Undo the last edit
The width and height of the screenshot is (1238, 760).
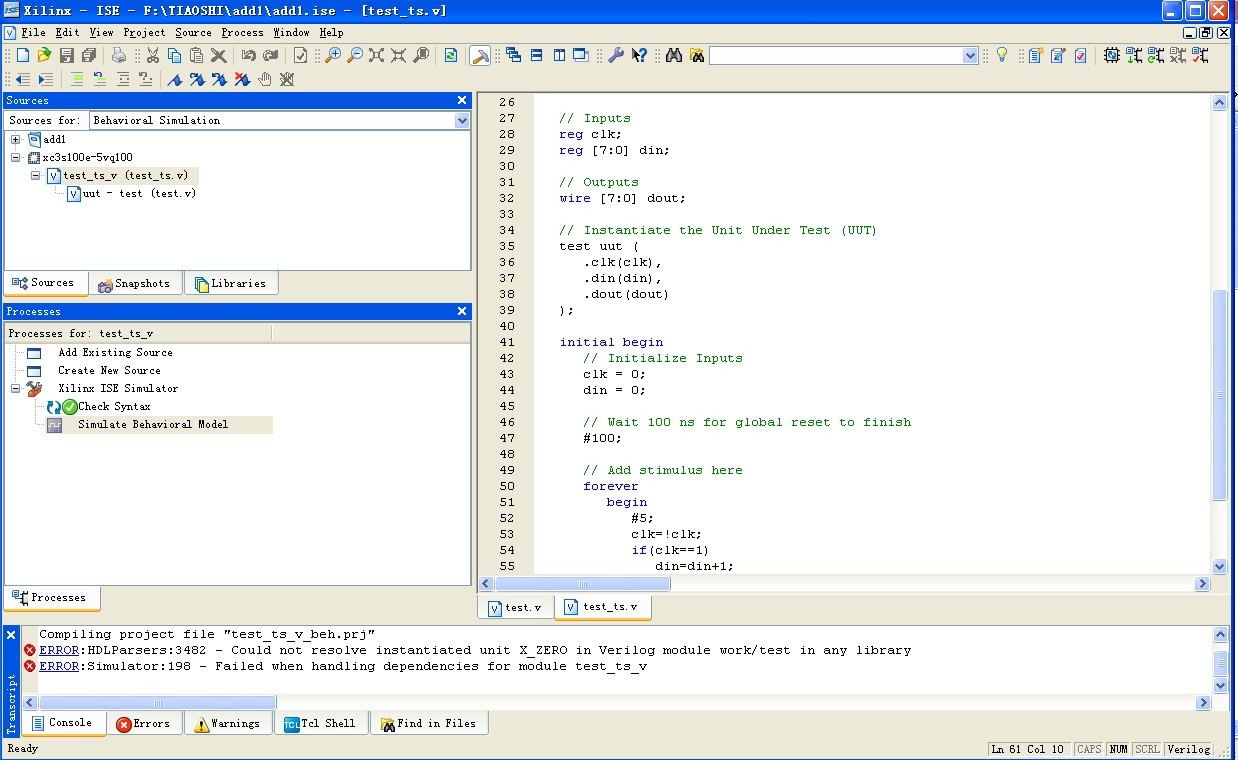tap(248, 56)
